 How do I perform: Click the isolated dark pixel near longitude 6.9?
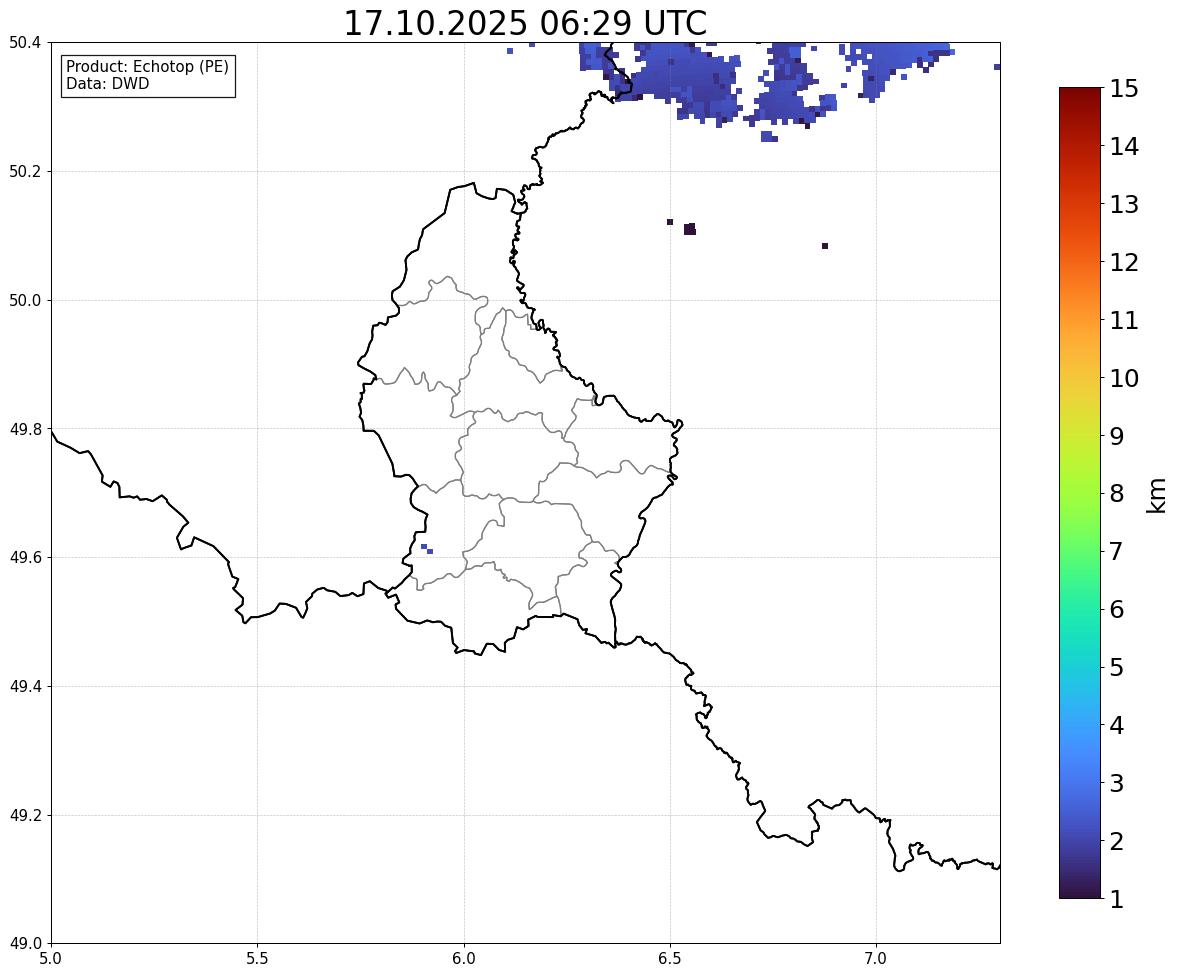click(825, 246)
